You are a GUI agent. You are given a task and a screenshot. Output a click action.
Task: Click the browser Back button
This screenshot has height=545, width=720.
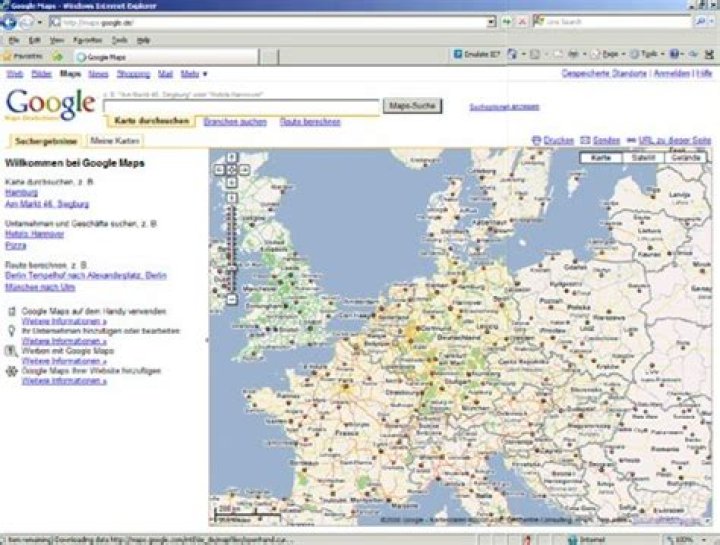pyautogui.click(x=9, y=22)
